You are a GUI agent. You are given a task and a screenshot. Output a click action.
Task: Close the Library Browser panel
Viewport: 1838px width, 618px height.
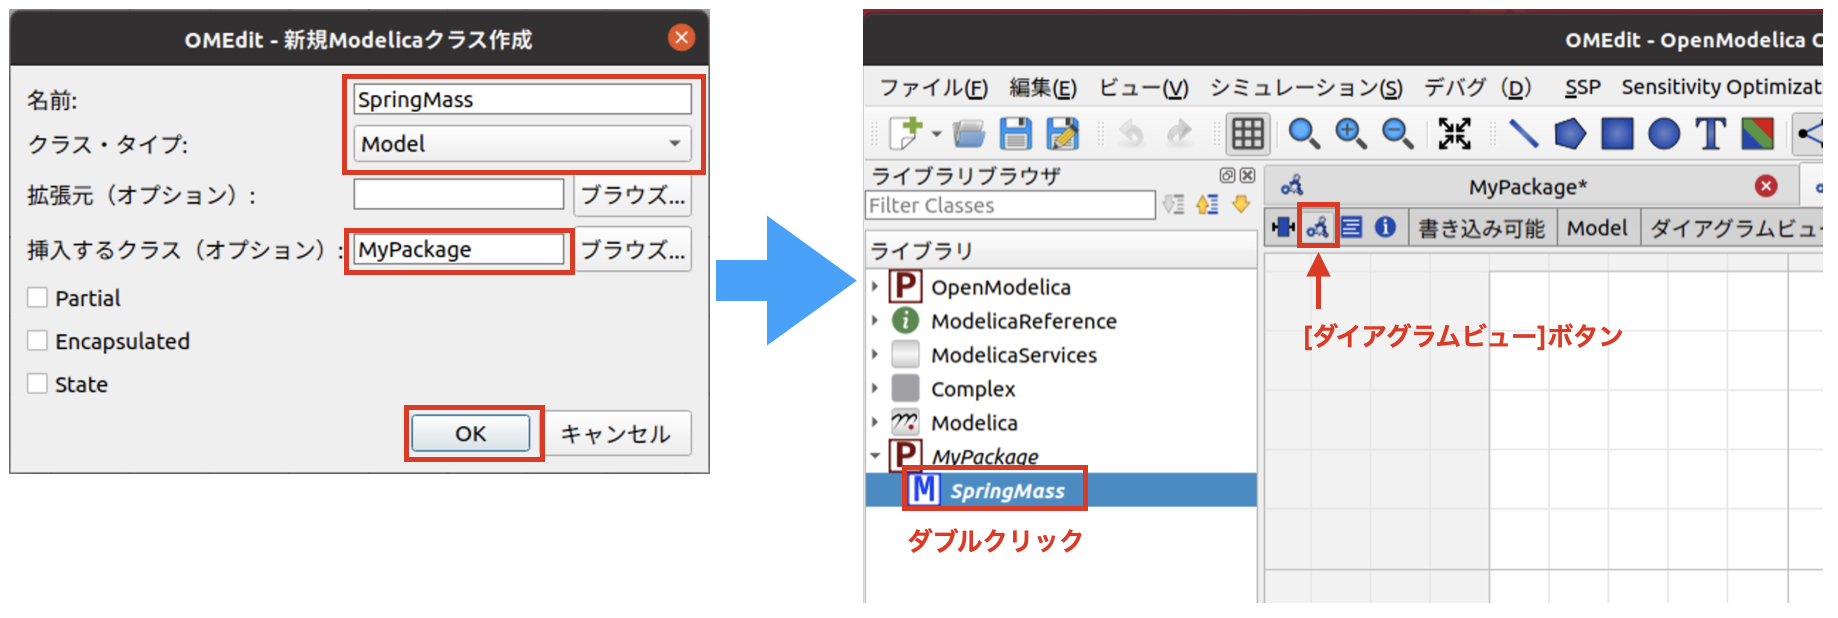click(1247, 175)
